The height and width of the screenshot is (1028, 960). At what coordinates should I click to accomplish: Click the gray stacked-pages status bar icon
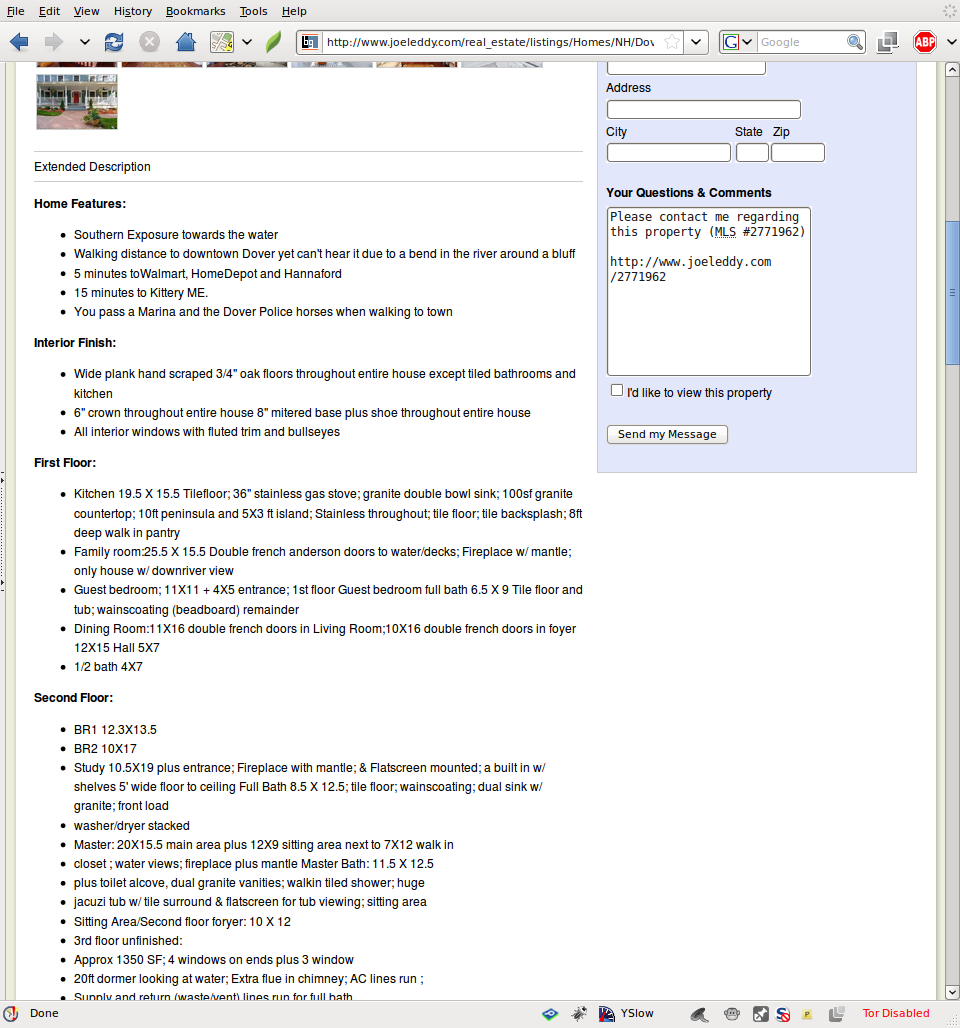coord(836,1014)
